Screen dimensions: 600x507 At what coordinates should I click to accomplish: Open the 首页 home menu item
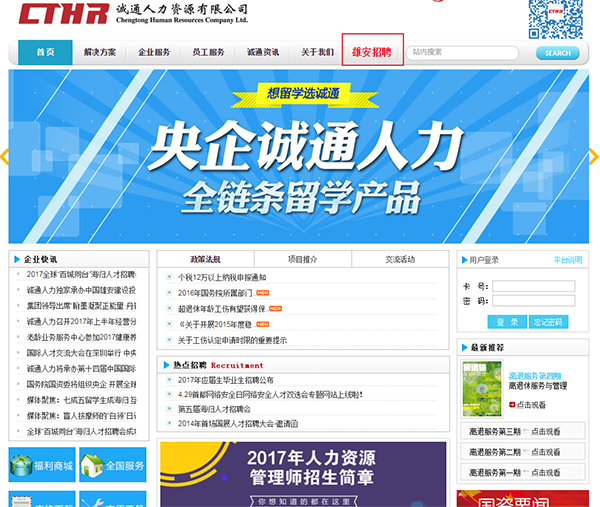pyautogui.click(x=45, y=52)
